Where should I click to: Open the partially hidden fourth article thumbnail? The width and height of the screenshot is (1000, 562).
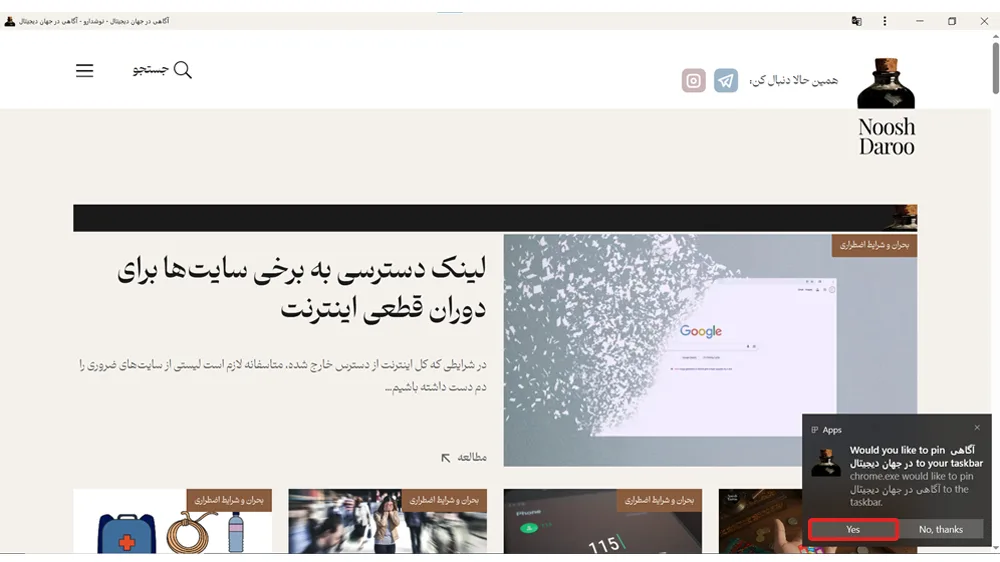pyautogui.click(x=760, y=521)
